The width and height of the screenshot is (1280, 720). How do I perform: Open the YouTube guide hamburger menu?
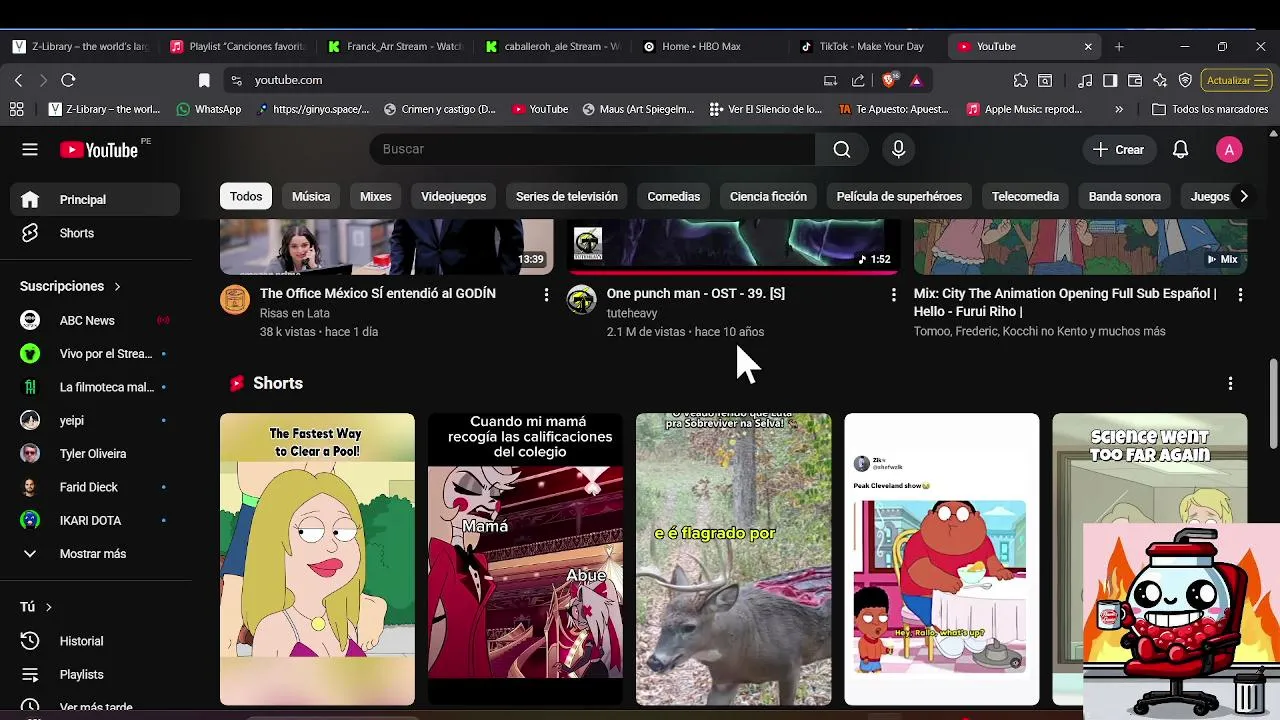pos(30,149)
